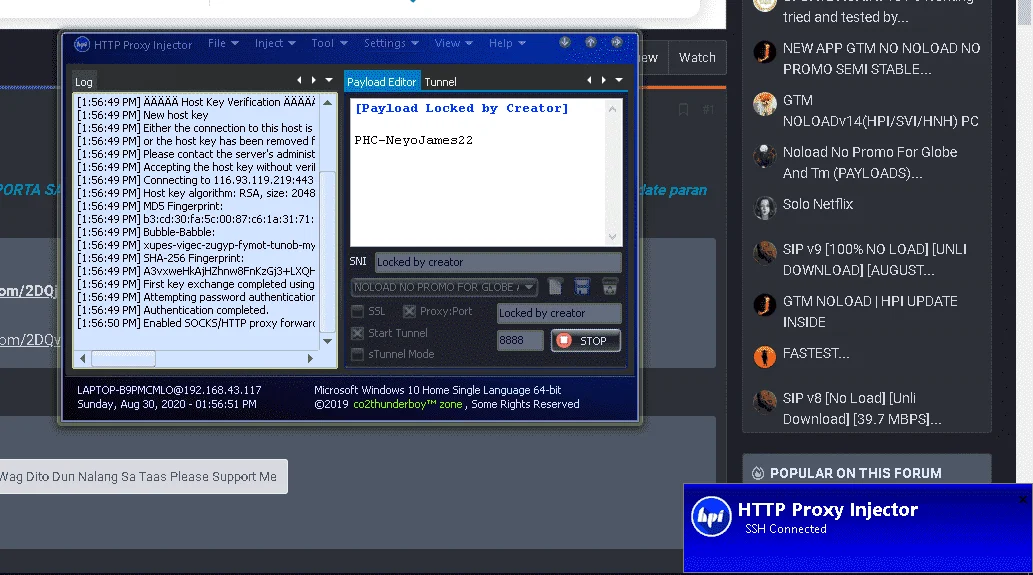Click the flame icon beside POPULAR ON THIS FORUM
Image resolution: width=1033 pixels, height=575 pixels.
tap(758, 473)
